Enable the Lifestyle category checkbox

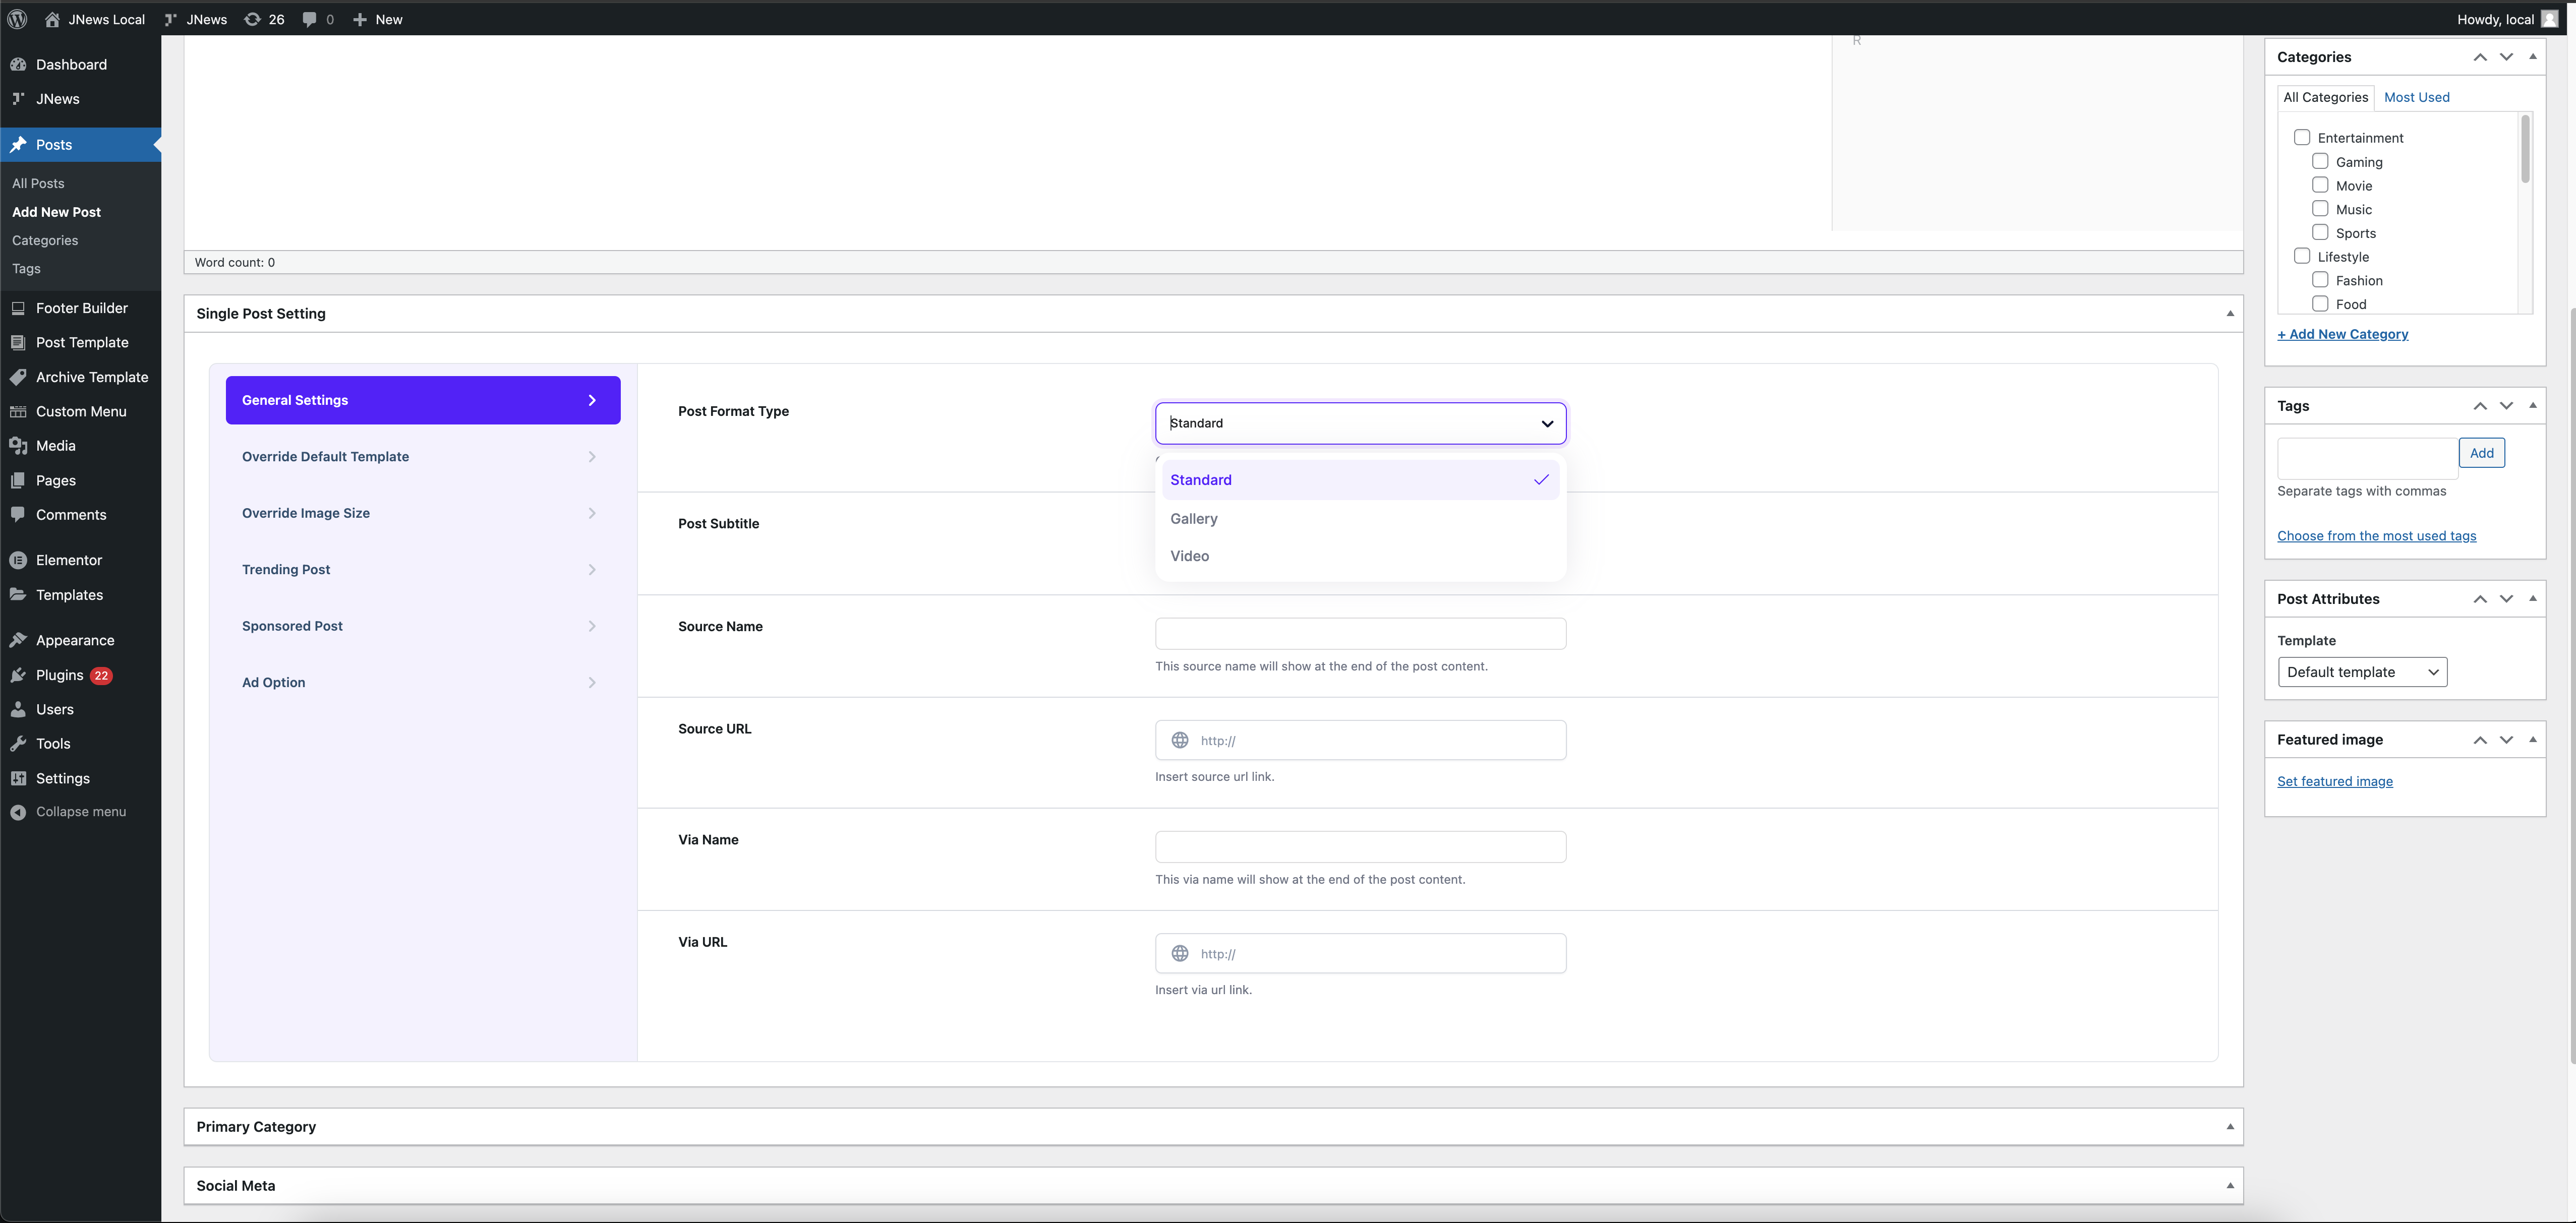tap(2302, 256)
